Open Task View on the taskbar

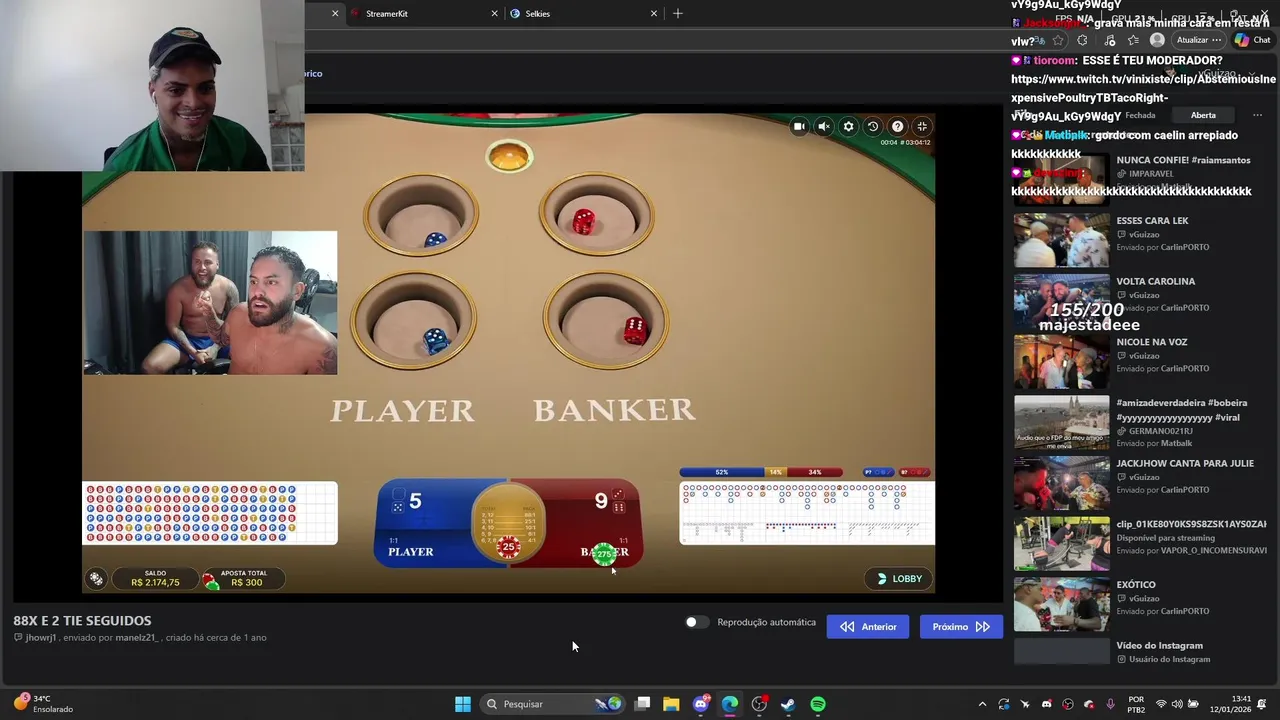pos(642,704)
